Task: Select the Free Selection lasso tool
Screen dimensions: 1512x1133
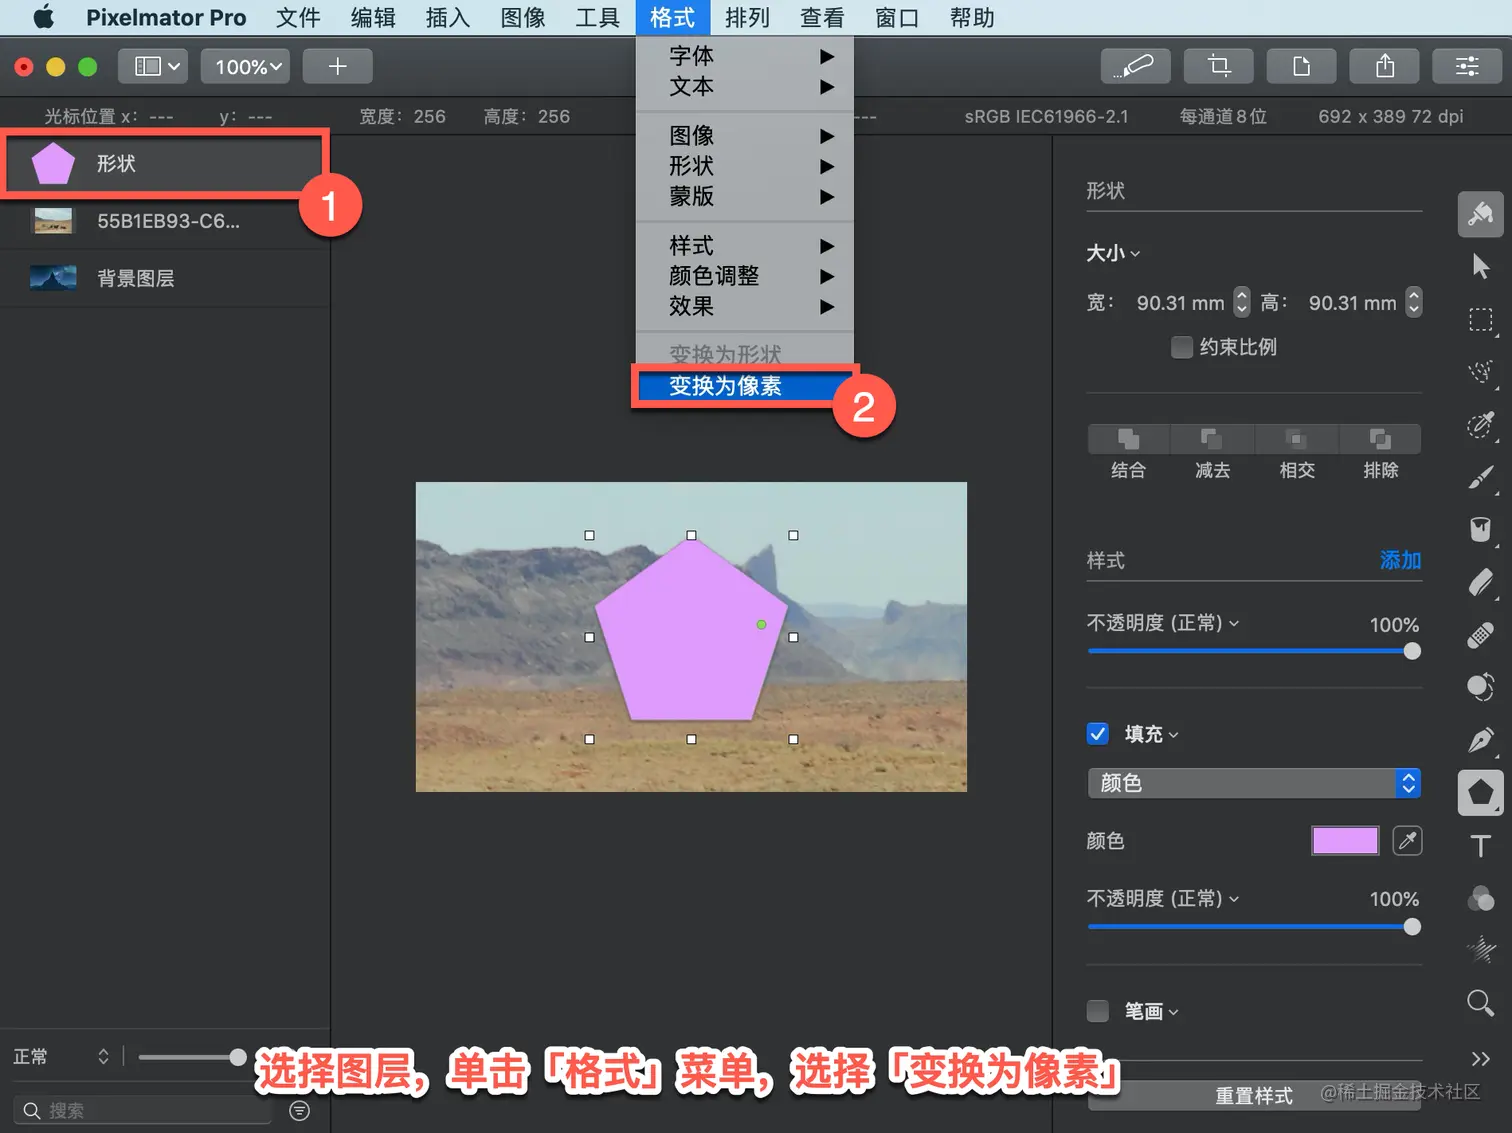Action: 1480,372
